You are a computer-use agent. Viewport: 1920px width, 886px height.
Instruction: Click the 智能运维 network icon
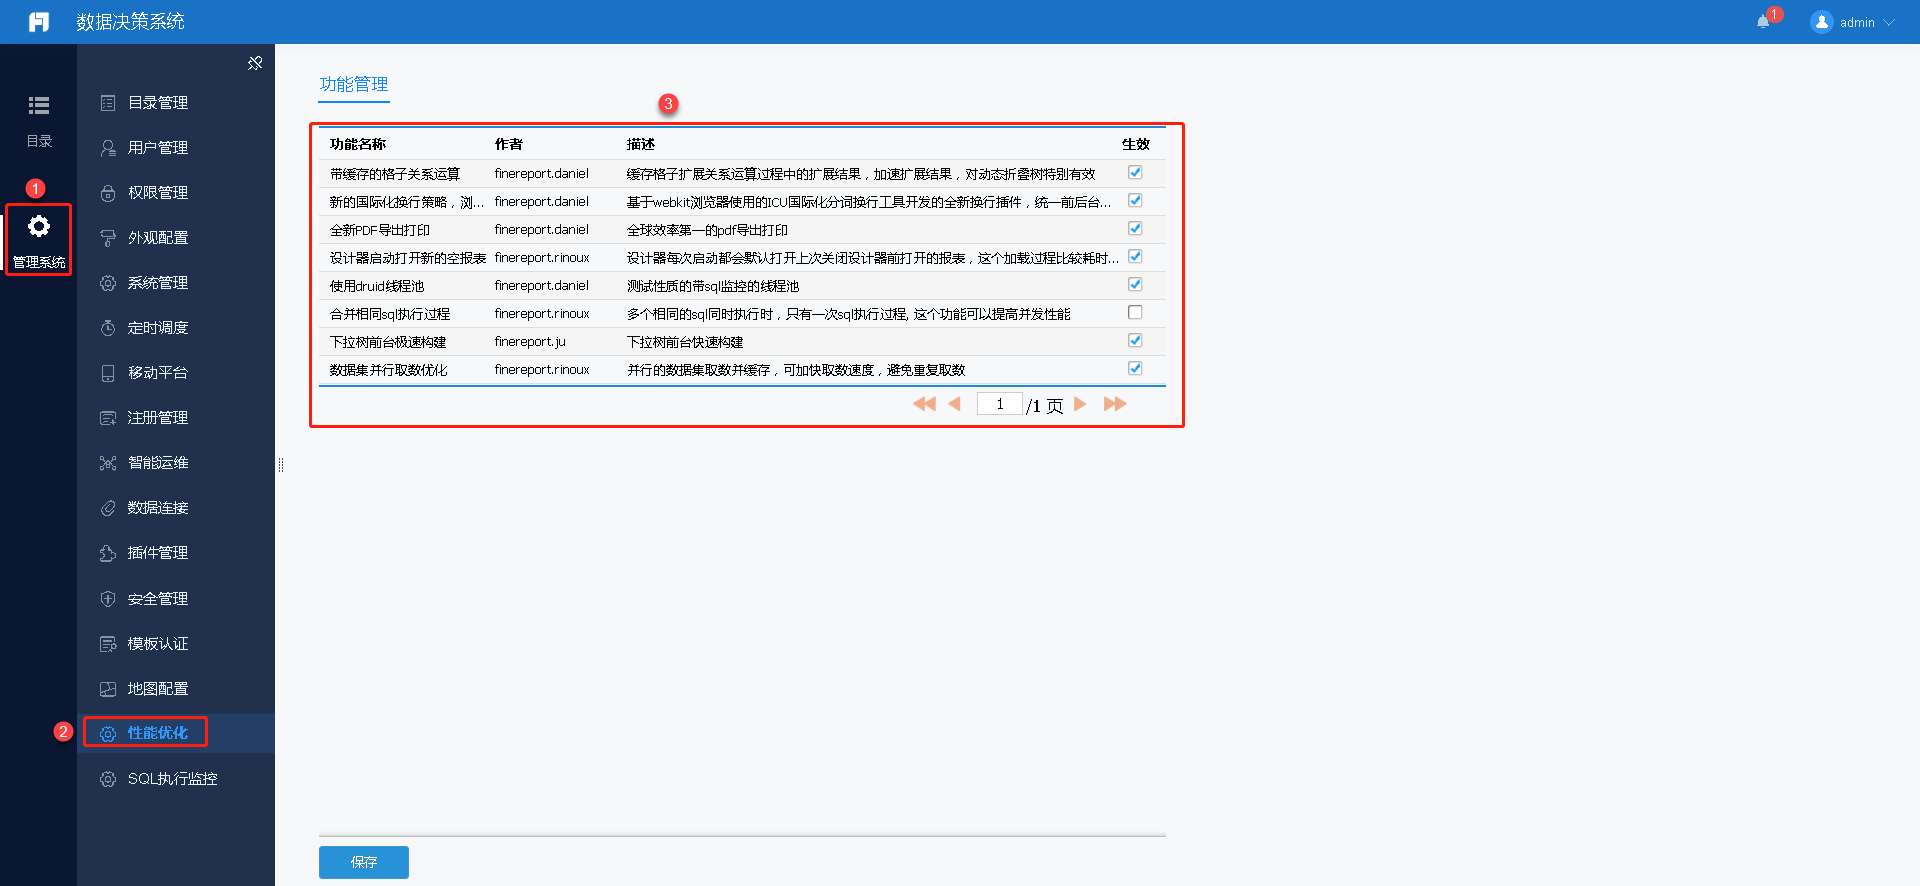[x=108, y=463]
